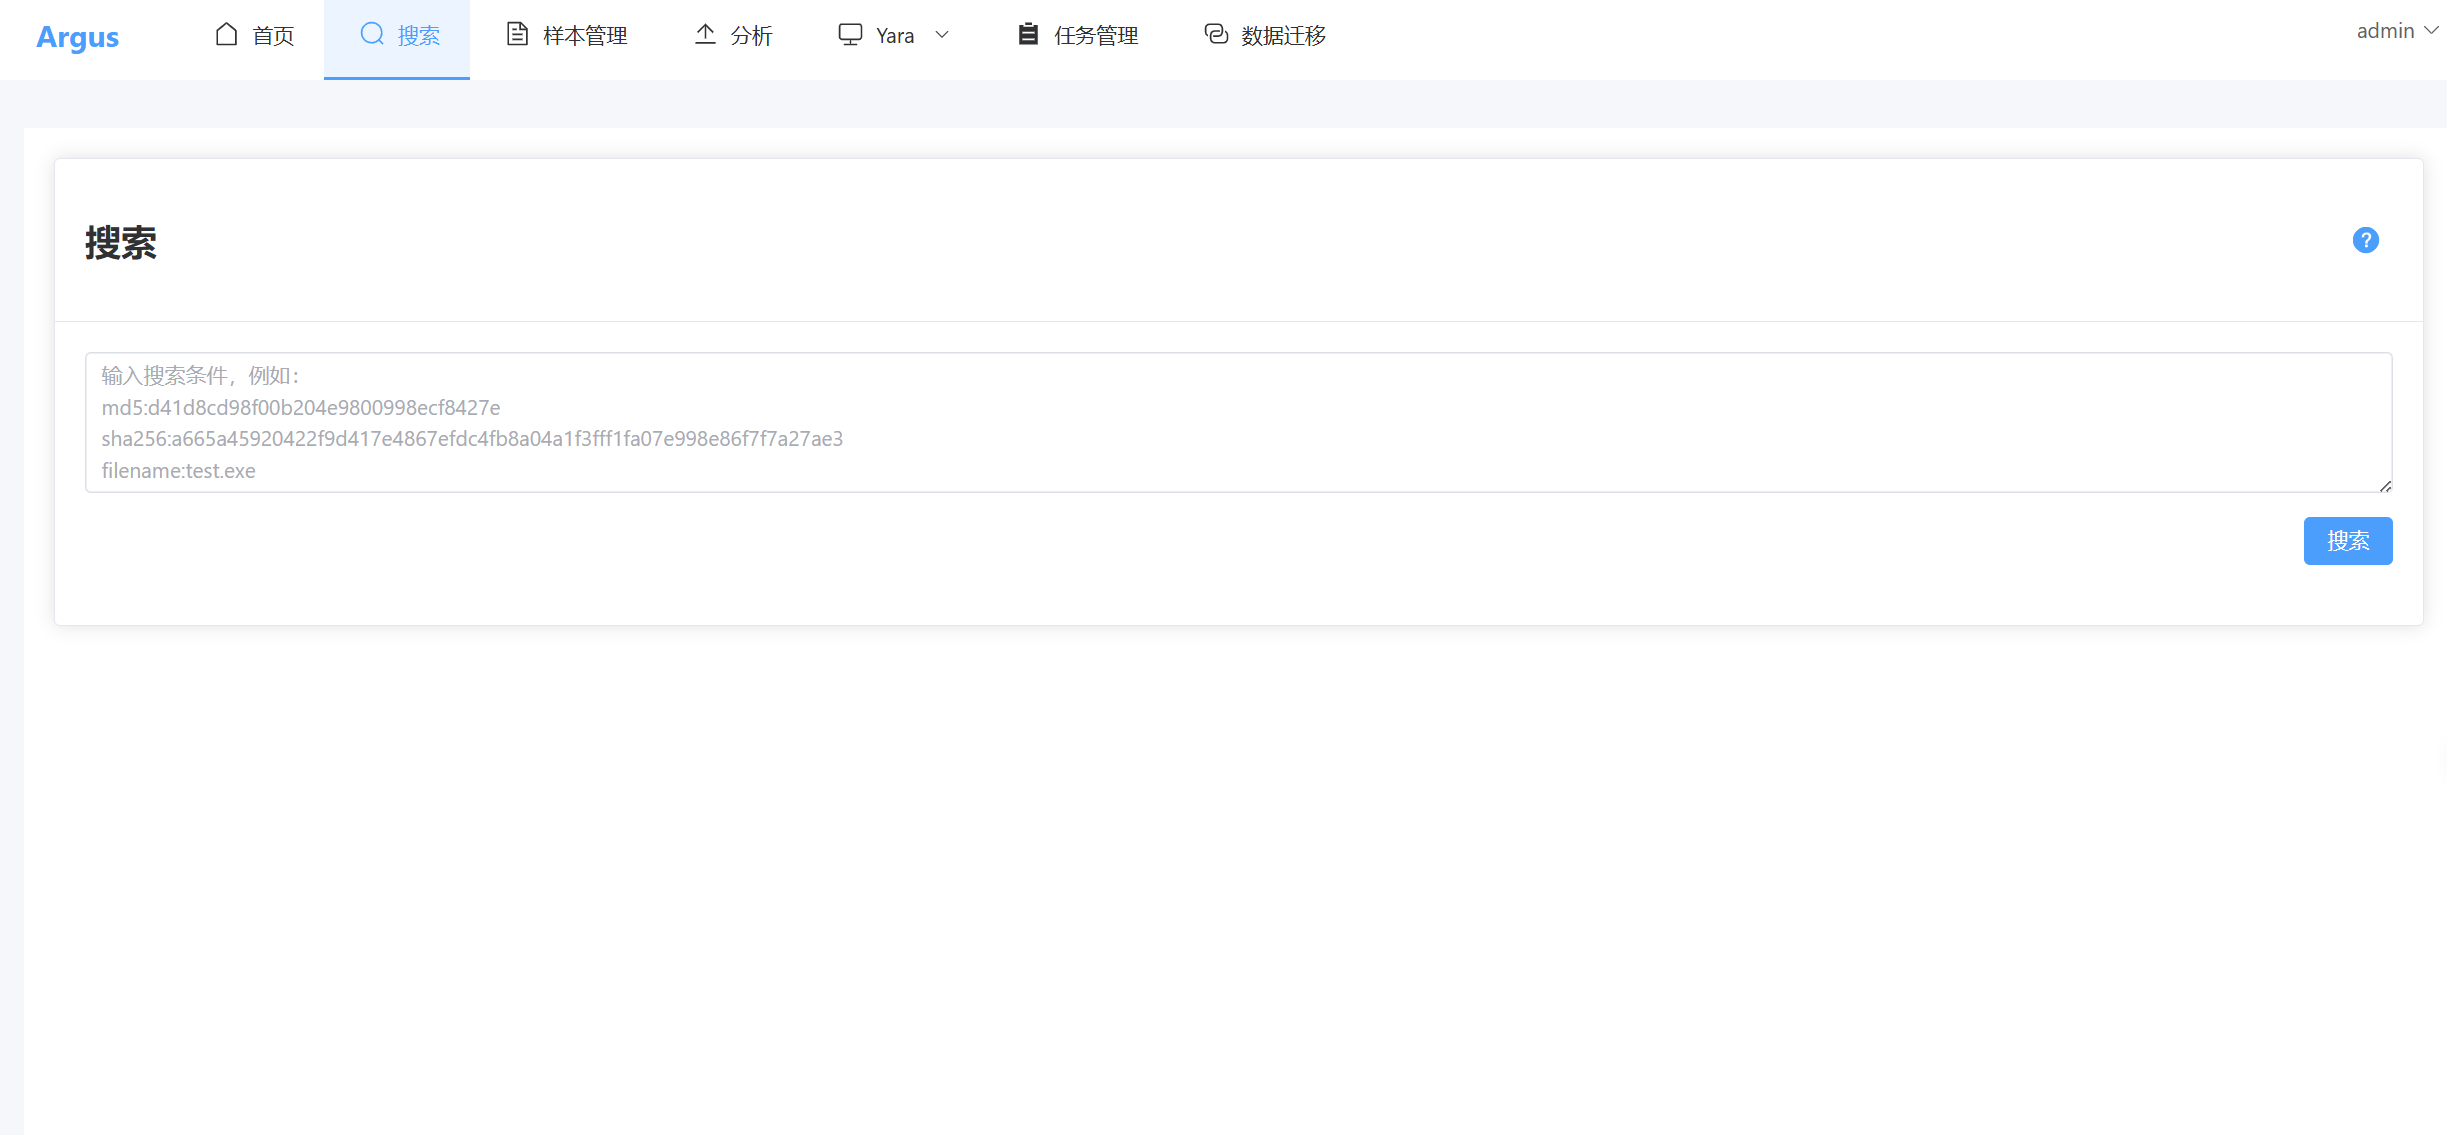2447x1135 pixels.
Task: Open the 任务管理 menu item
Action: click(1096, 36)
